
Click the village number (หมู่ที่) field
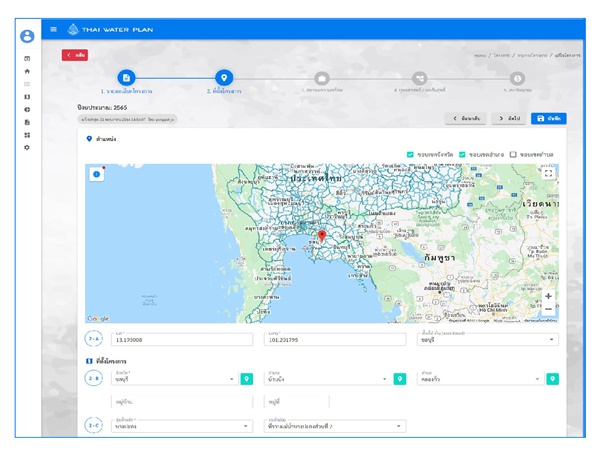click(297, 402)
